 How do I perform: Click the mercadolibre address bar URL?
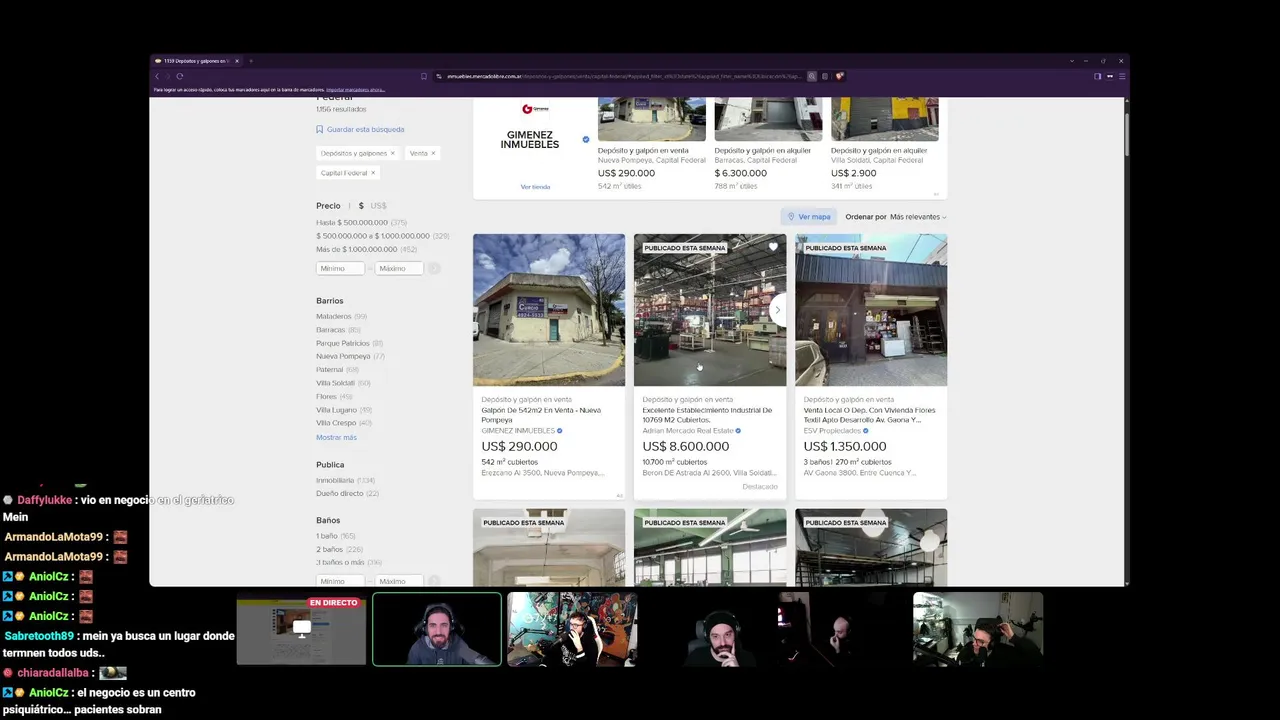pos(623,76)
